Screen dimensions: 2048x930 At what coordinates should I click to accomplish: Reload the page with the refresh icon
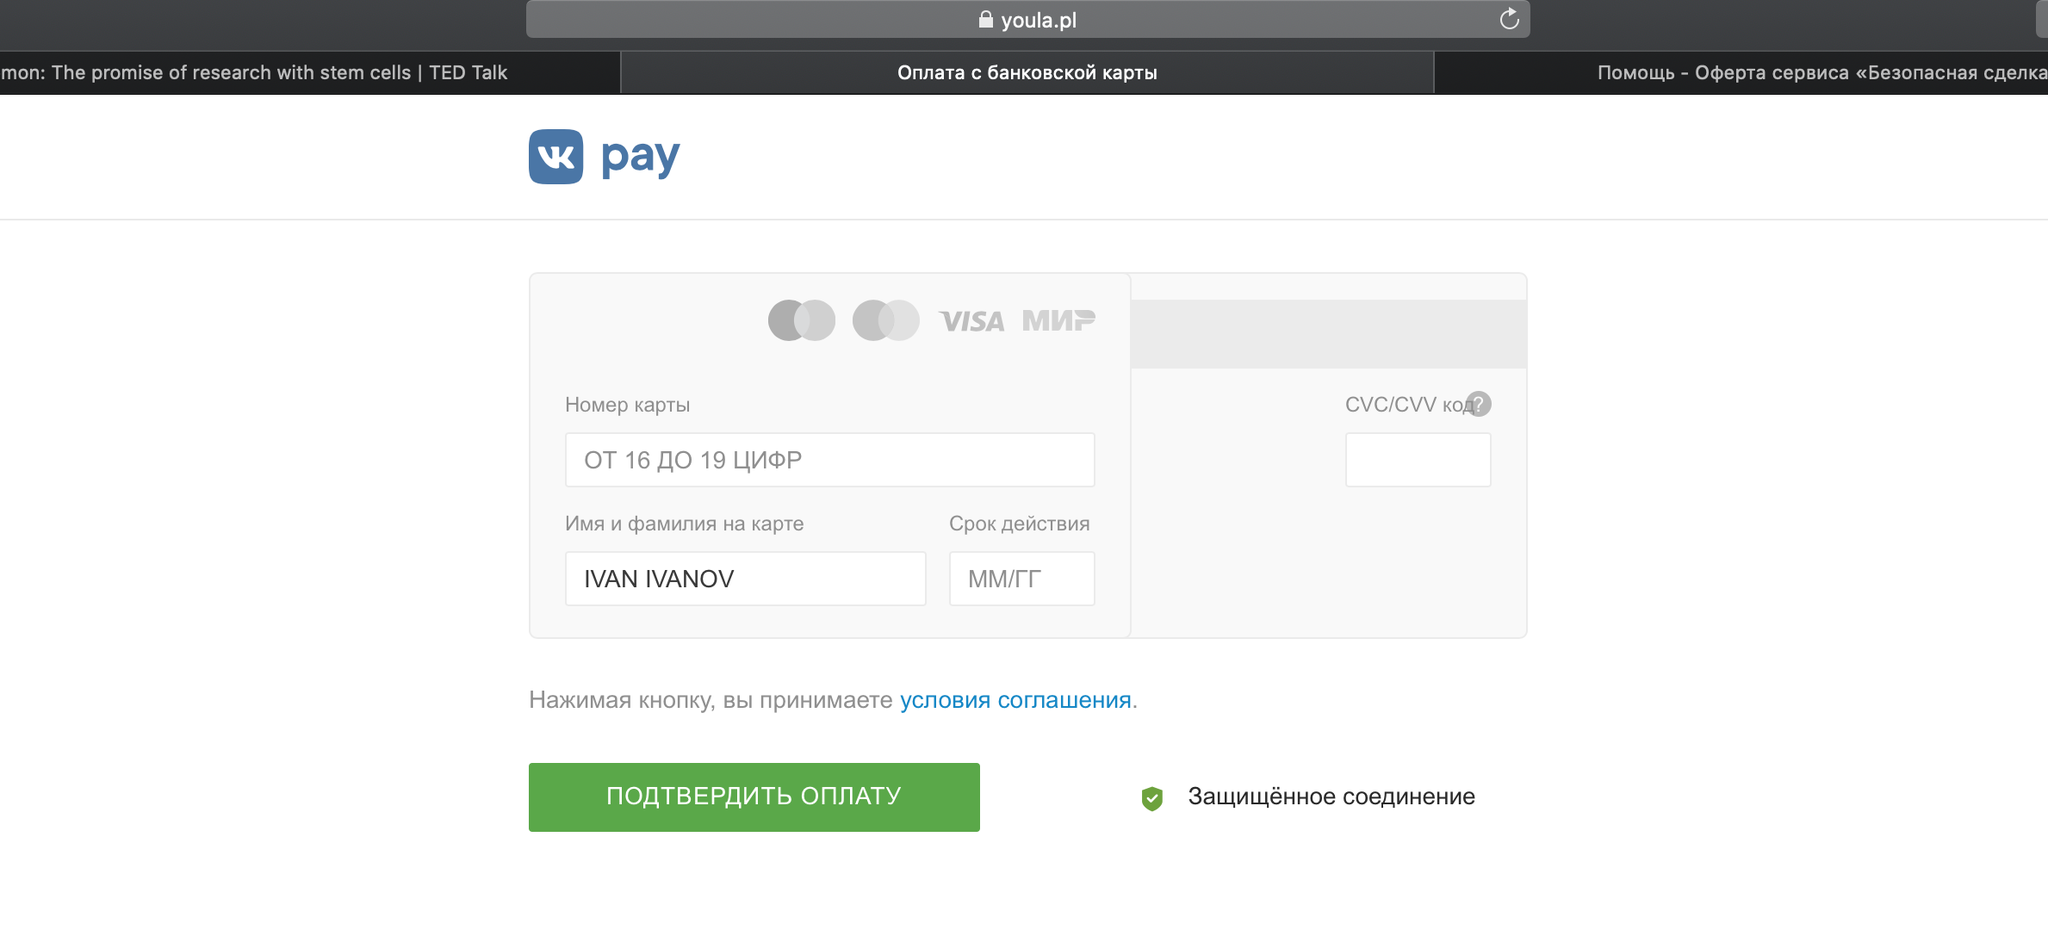coord(1509,19)
